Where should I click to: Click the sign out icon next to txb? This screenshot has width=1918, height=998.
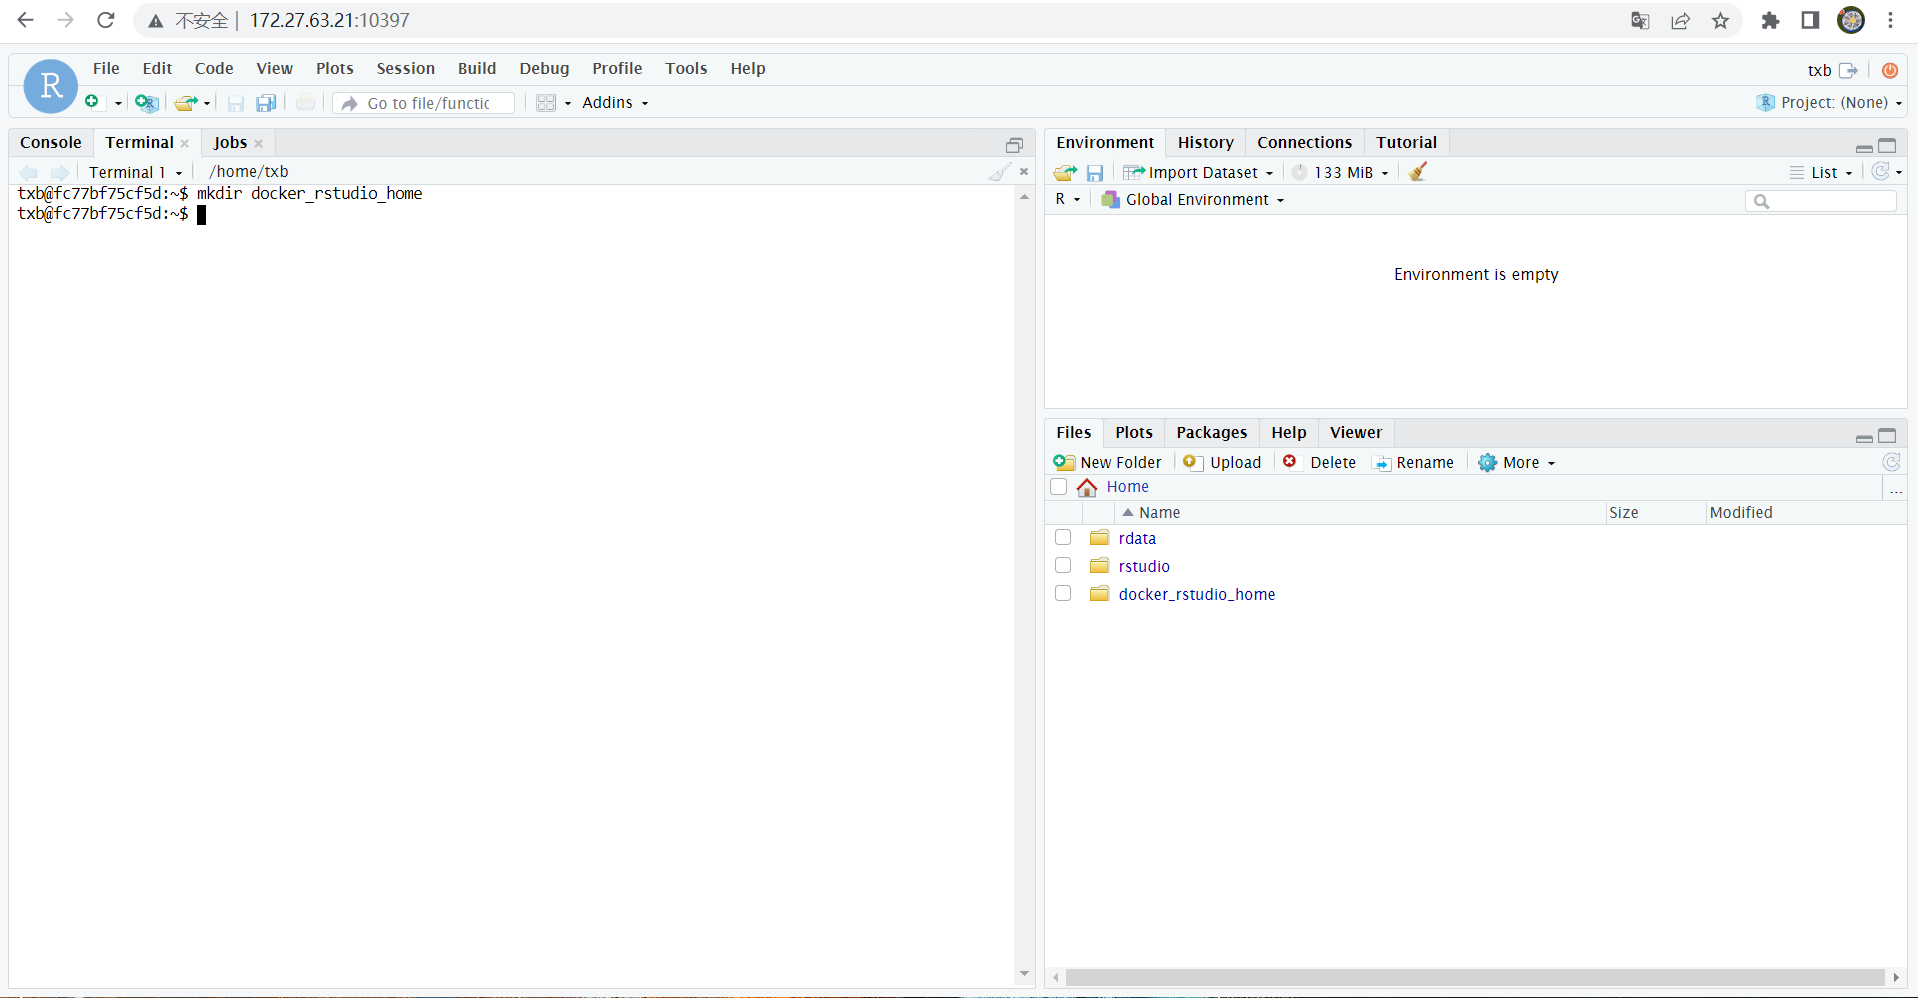coord(1848,70)
